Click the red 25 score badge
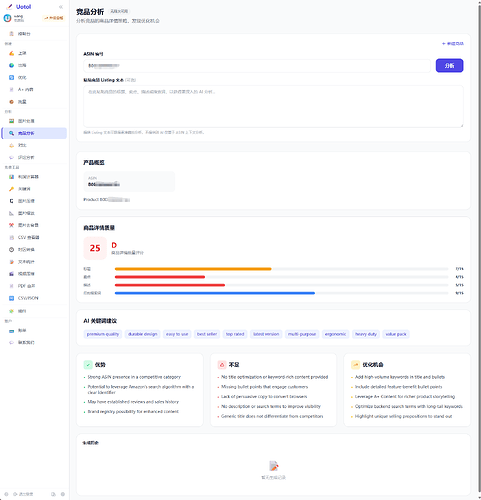 [x=95, y=248]
